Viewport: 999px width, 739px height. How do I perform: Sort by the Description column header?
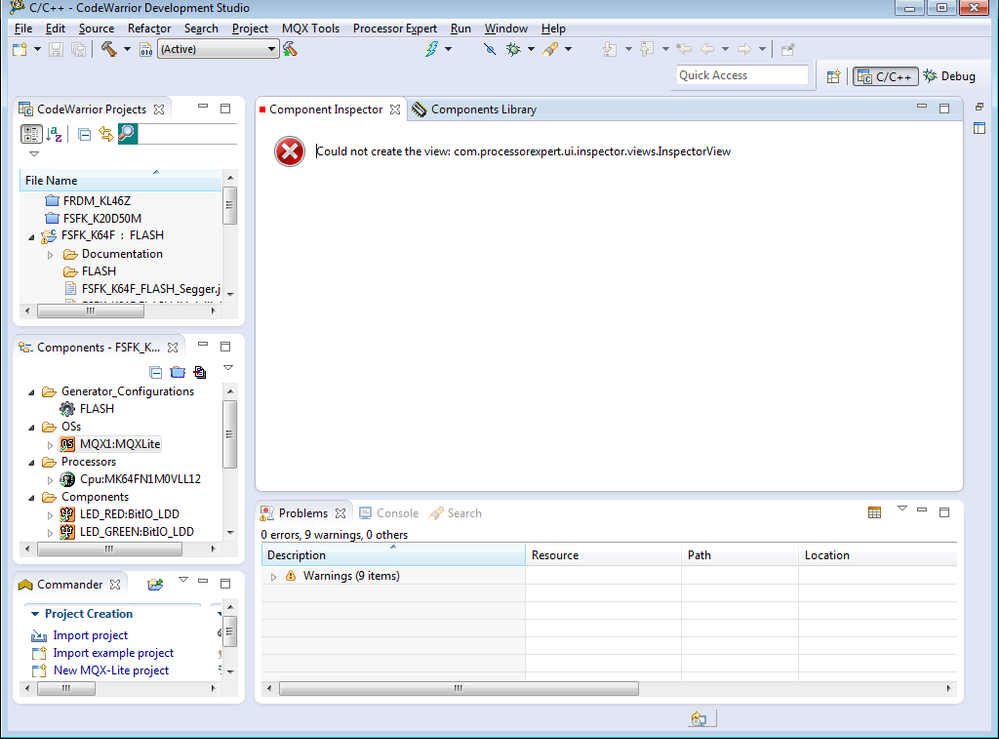click(393, 555)
